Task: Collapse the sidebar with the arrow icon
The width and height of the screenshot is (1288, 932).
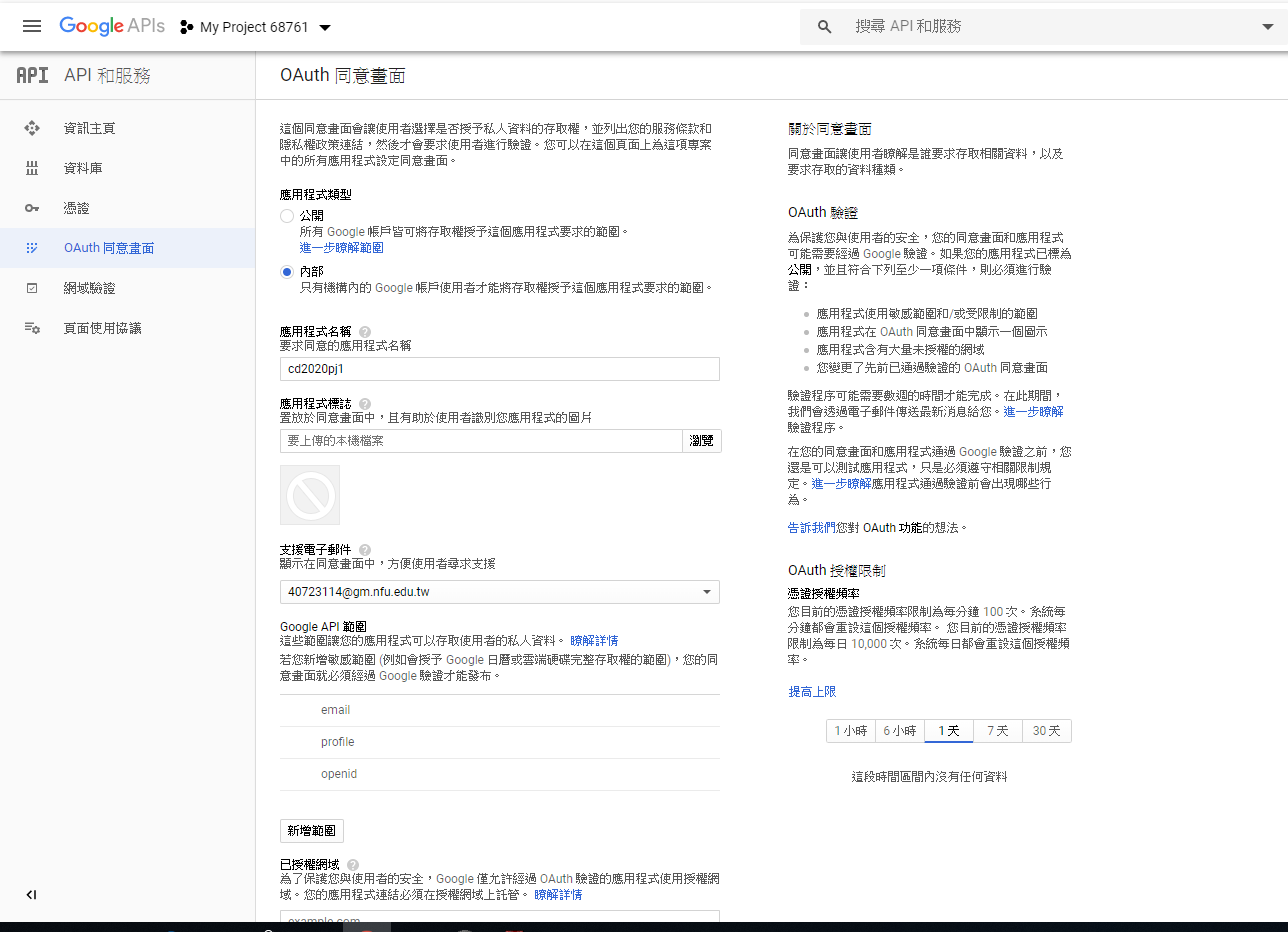Action: [x=31, y=895]
